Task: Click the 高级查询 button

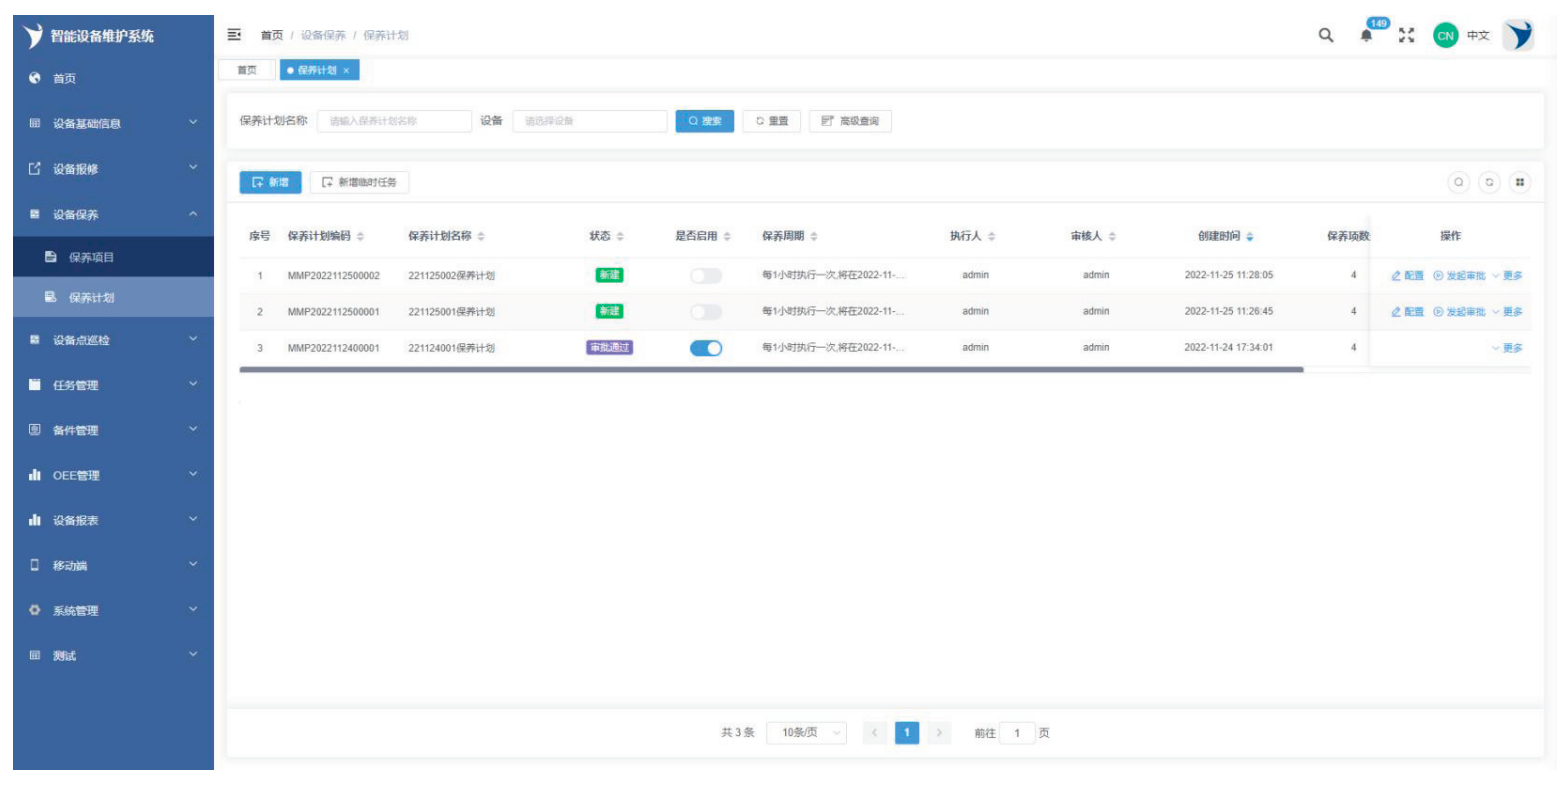Action: click(850, 121)
